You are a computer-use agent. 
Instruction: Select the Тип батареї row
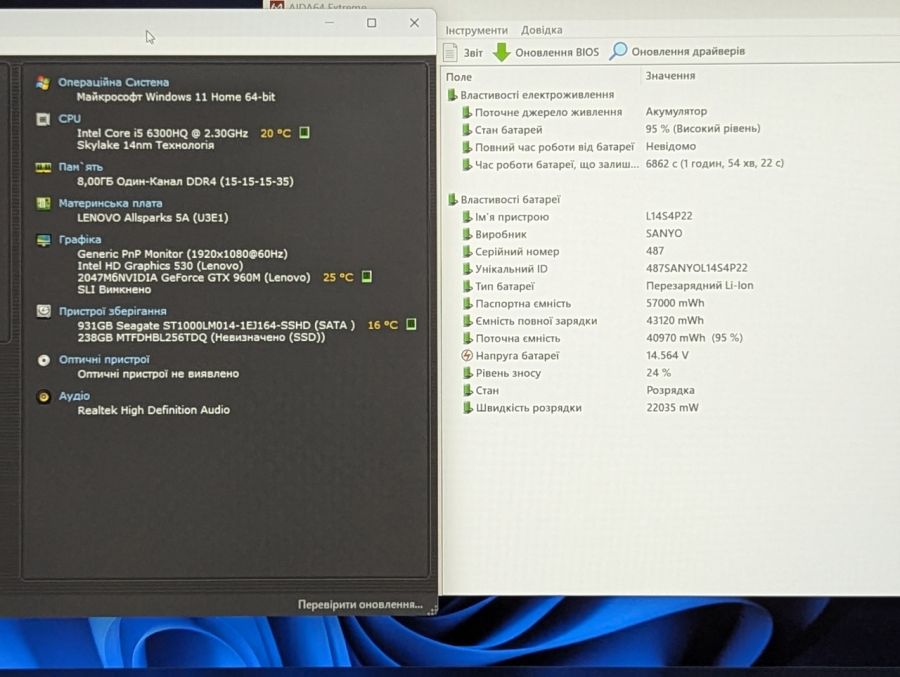coord(608,286)
